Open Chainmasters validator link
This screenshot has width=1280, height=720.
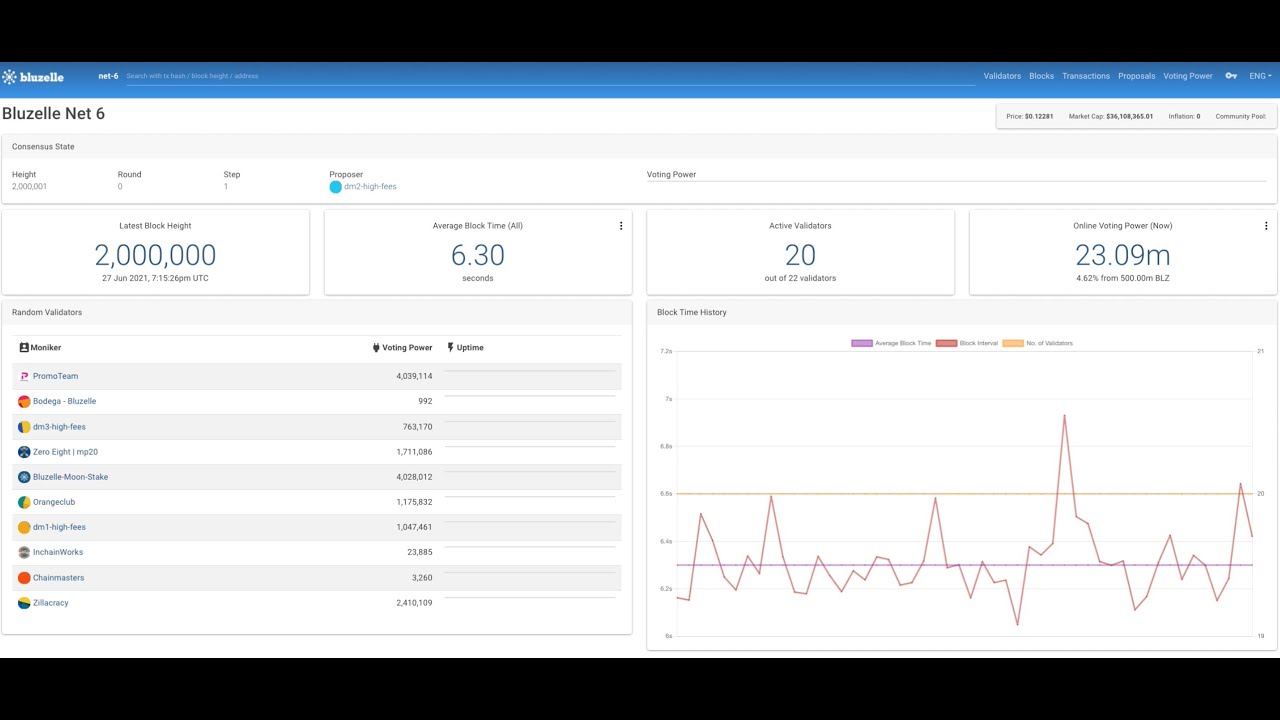[58, 578]
